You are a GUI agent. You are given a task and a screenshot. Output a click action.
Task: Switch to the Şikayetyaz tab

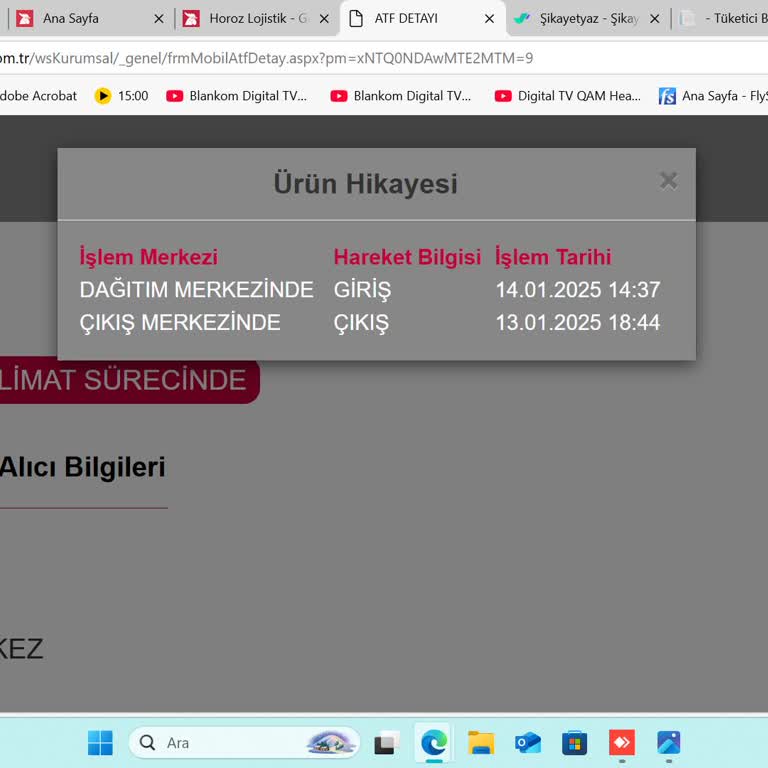[x=588, y=19]
